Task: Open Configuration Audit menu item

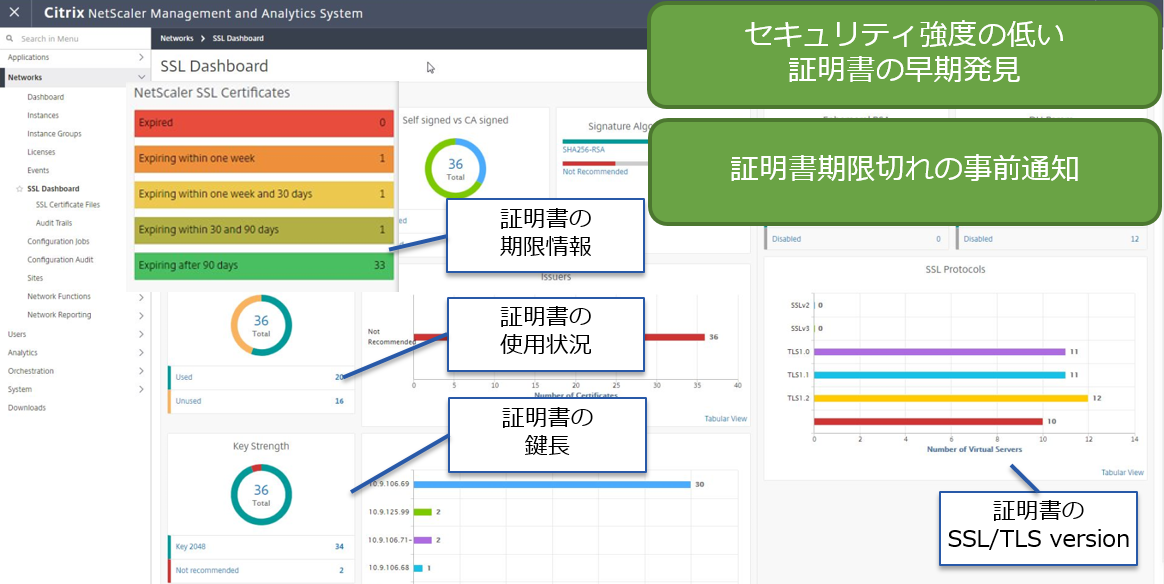Action: 60,260
